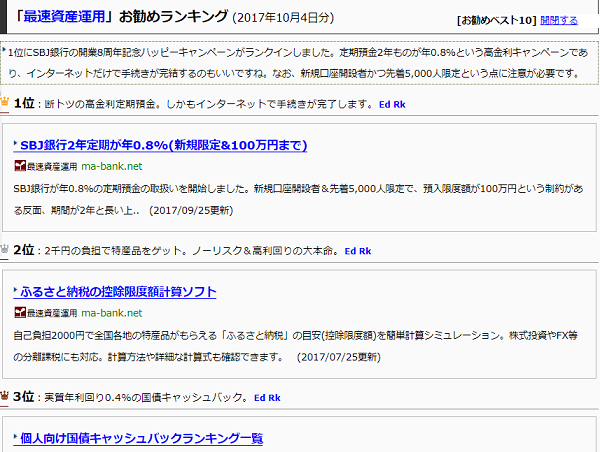Open the 最速資産運用 link in the heading

(64, 16)
